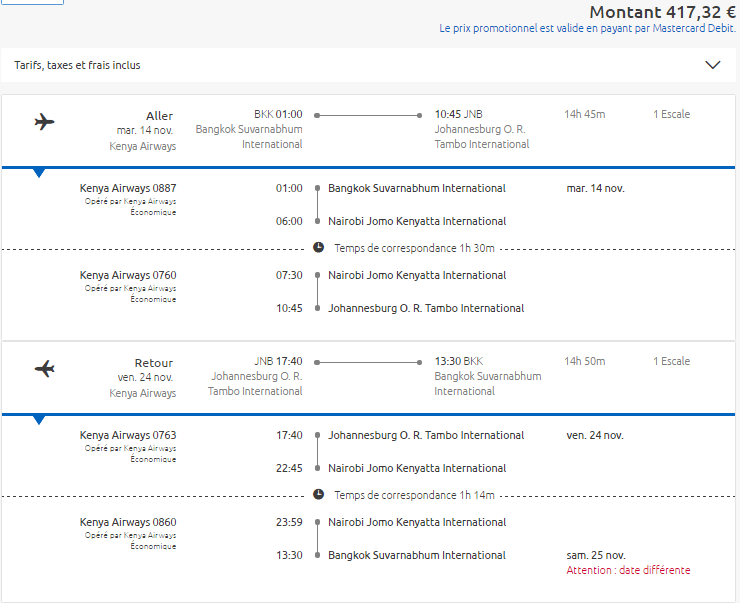Click Économique under flight 0760

[153, 299]
